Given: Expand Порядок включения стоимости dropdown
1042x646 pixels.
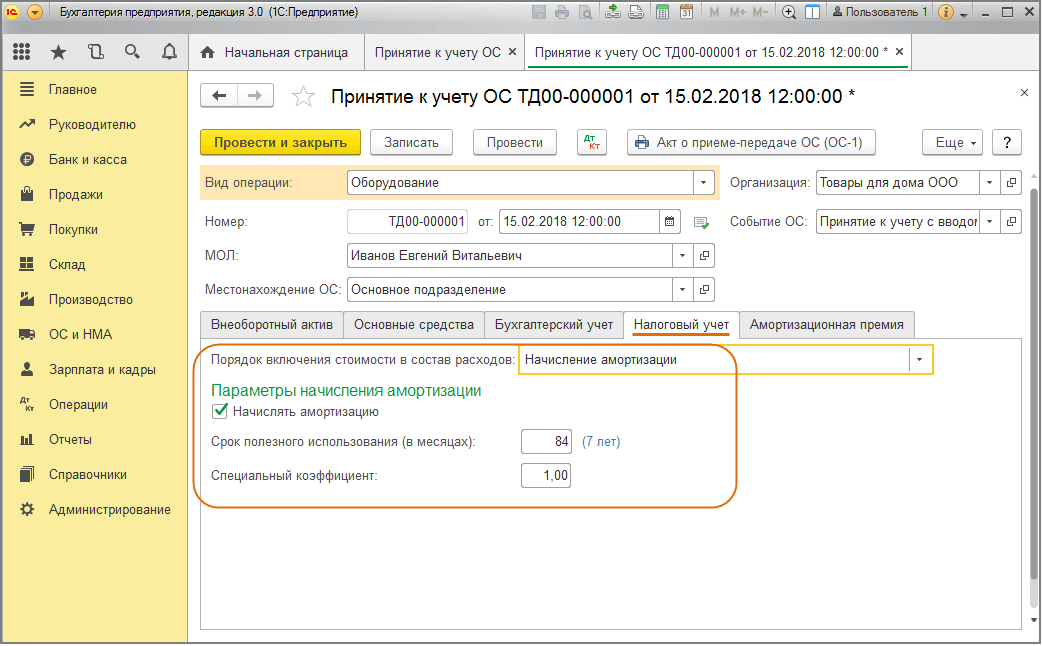Looking at the screenshot, I should click(x=920, y=360).
